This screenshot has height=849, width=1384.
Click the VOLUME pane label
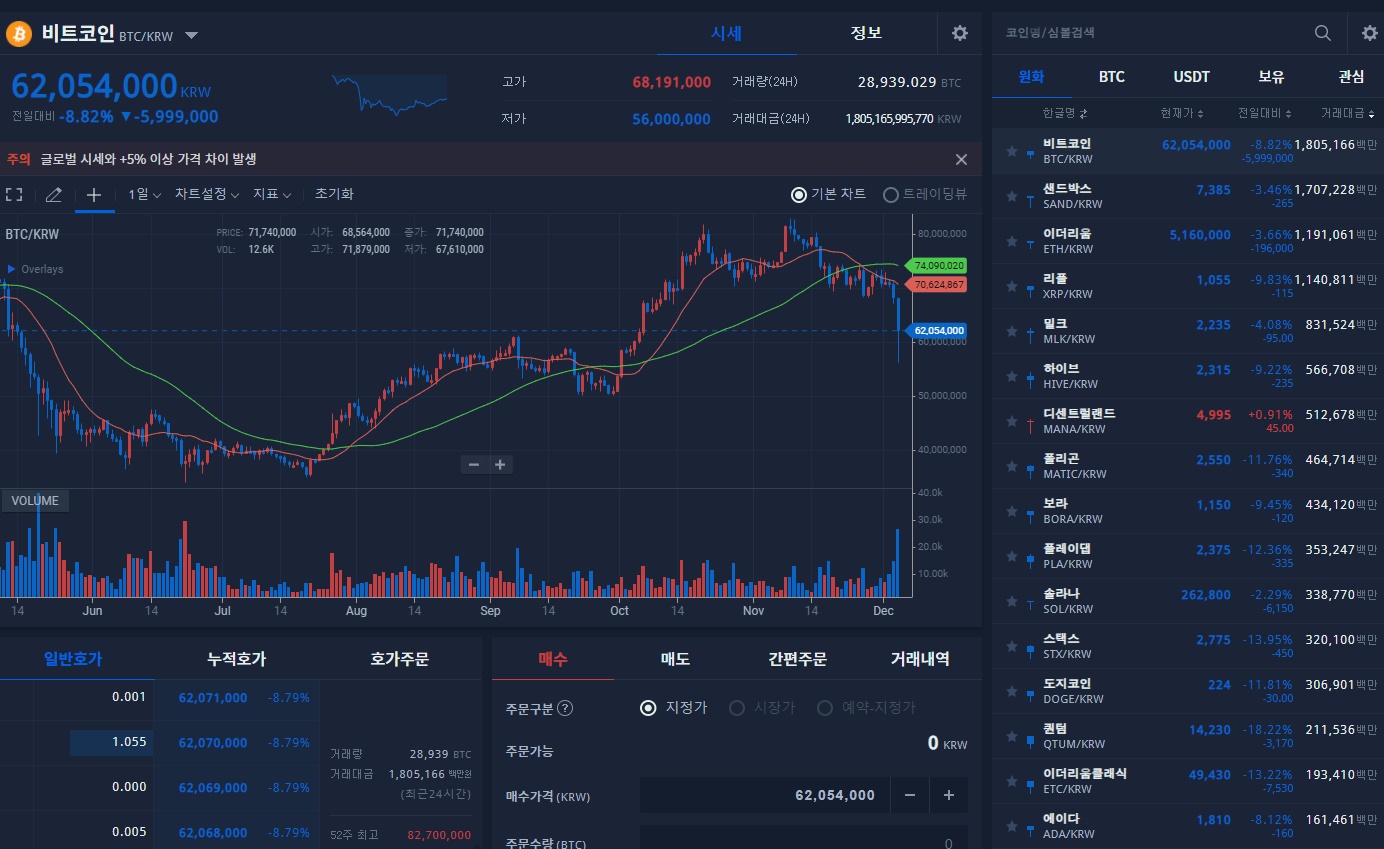tap(35, 501)
